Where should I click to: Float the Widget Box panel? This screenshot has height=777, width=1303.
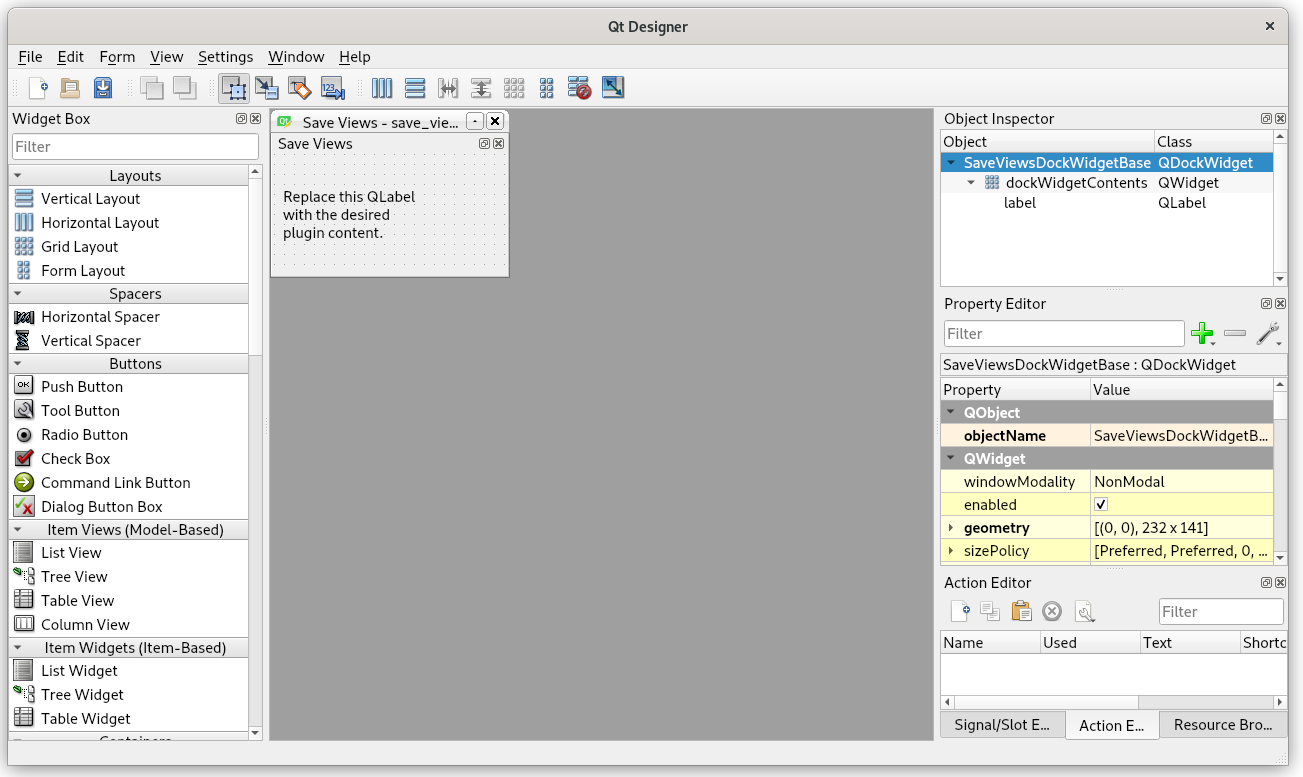tap(241, 118)
